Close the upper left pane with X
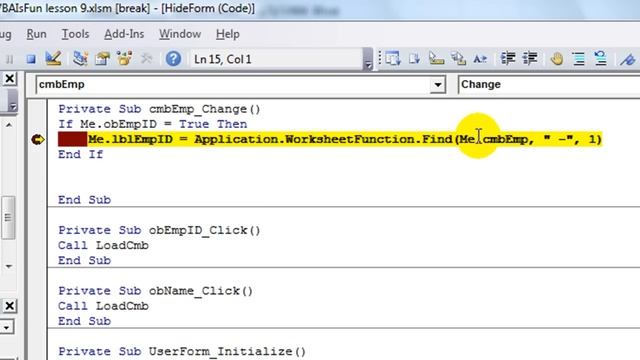This screenshot has height=360, width=640. click(9, 78)
